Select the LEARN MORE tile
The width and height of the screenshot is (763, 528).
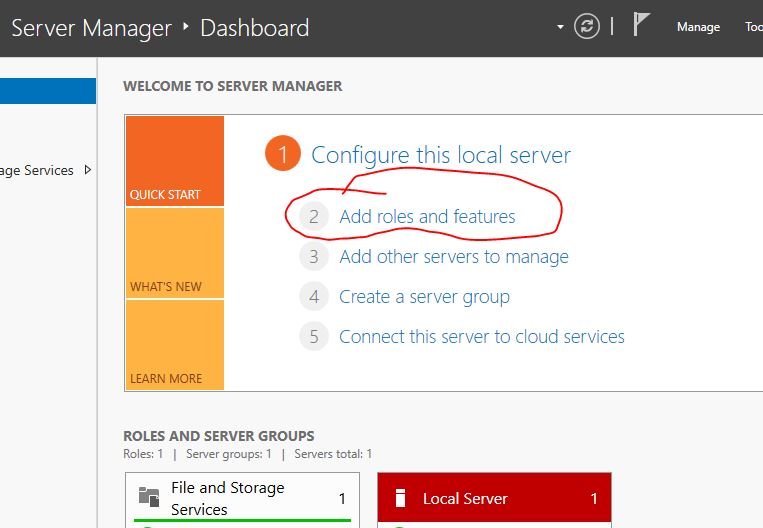point(175,345)
